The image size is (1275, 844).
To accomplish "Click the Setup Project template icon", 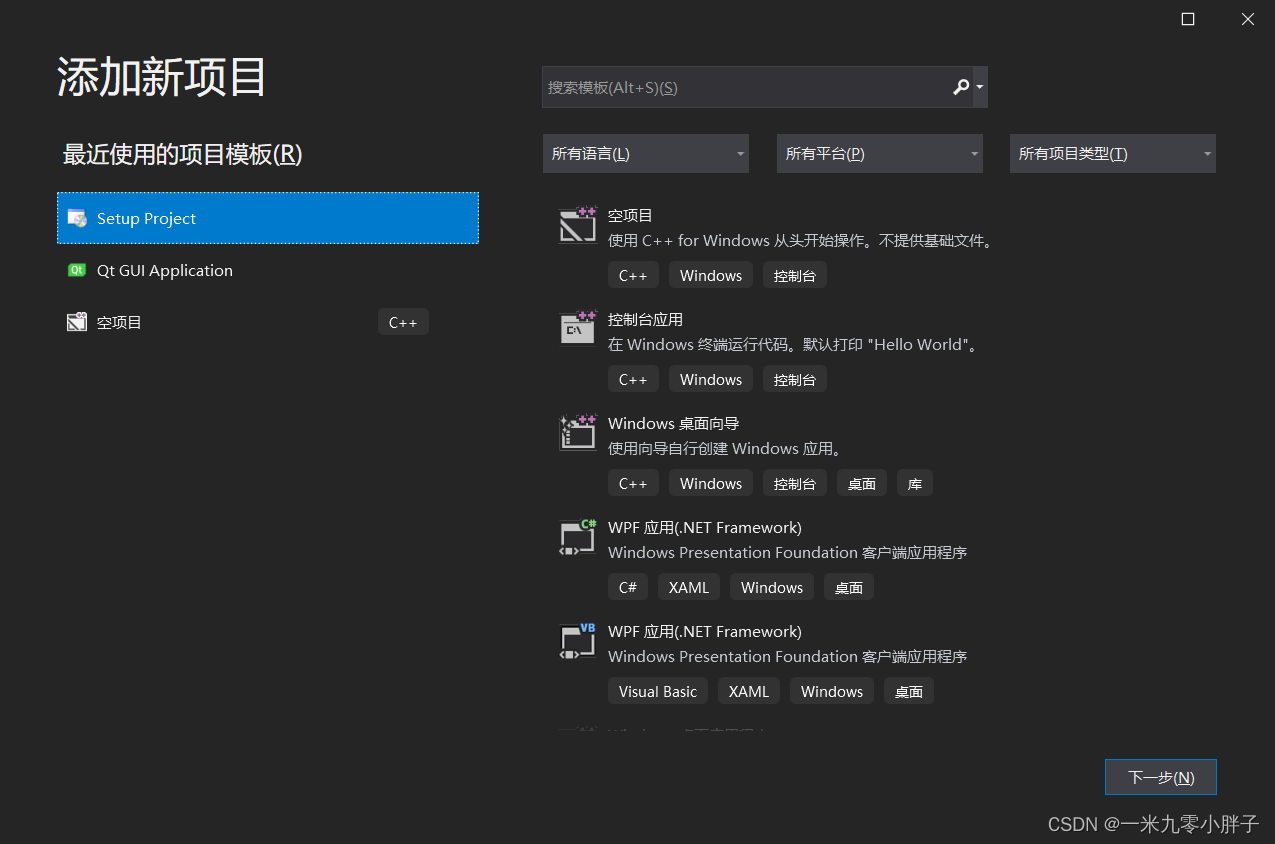I will (77, 218).
